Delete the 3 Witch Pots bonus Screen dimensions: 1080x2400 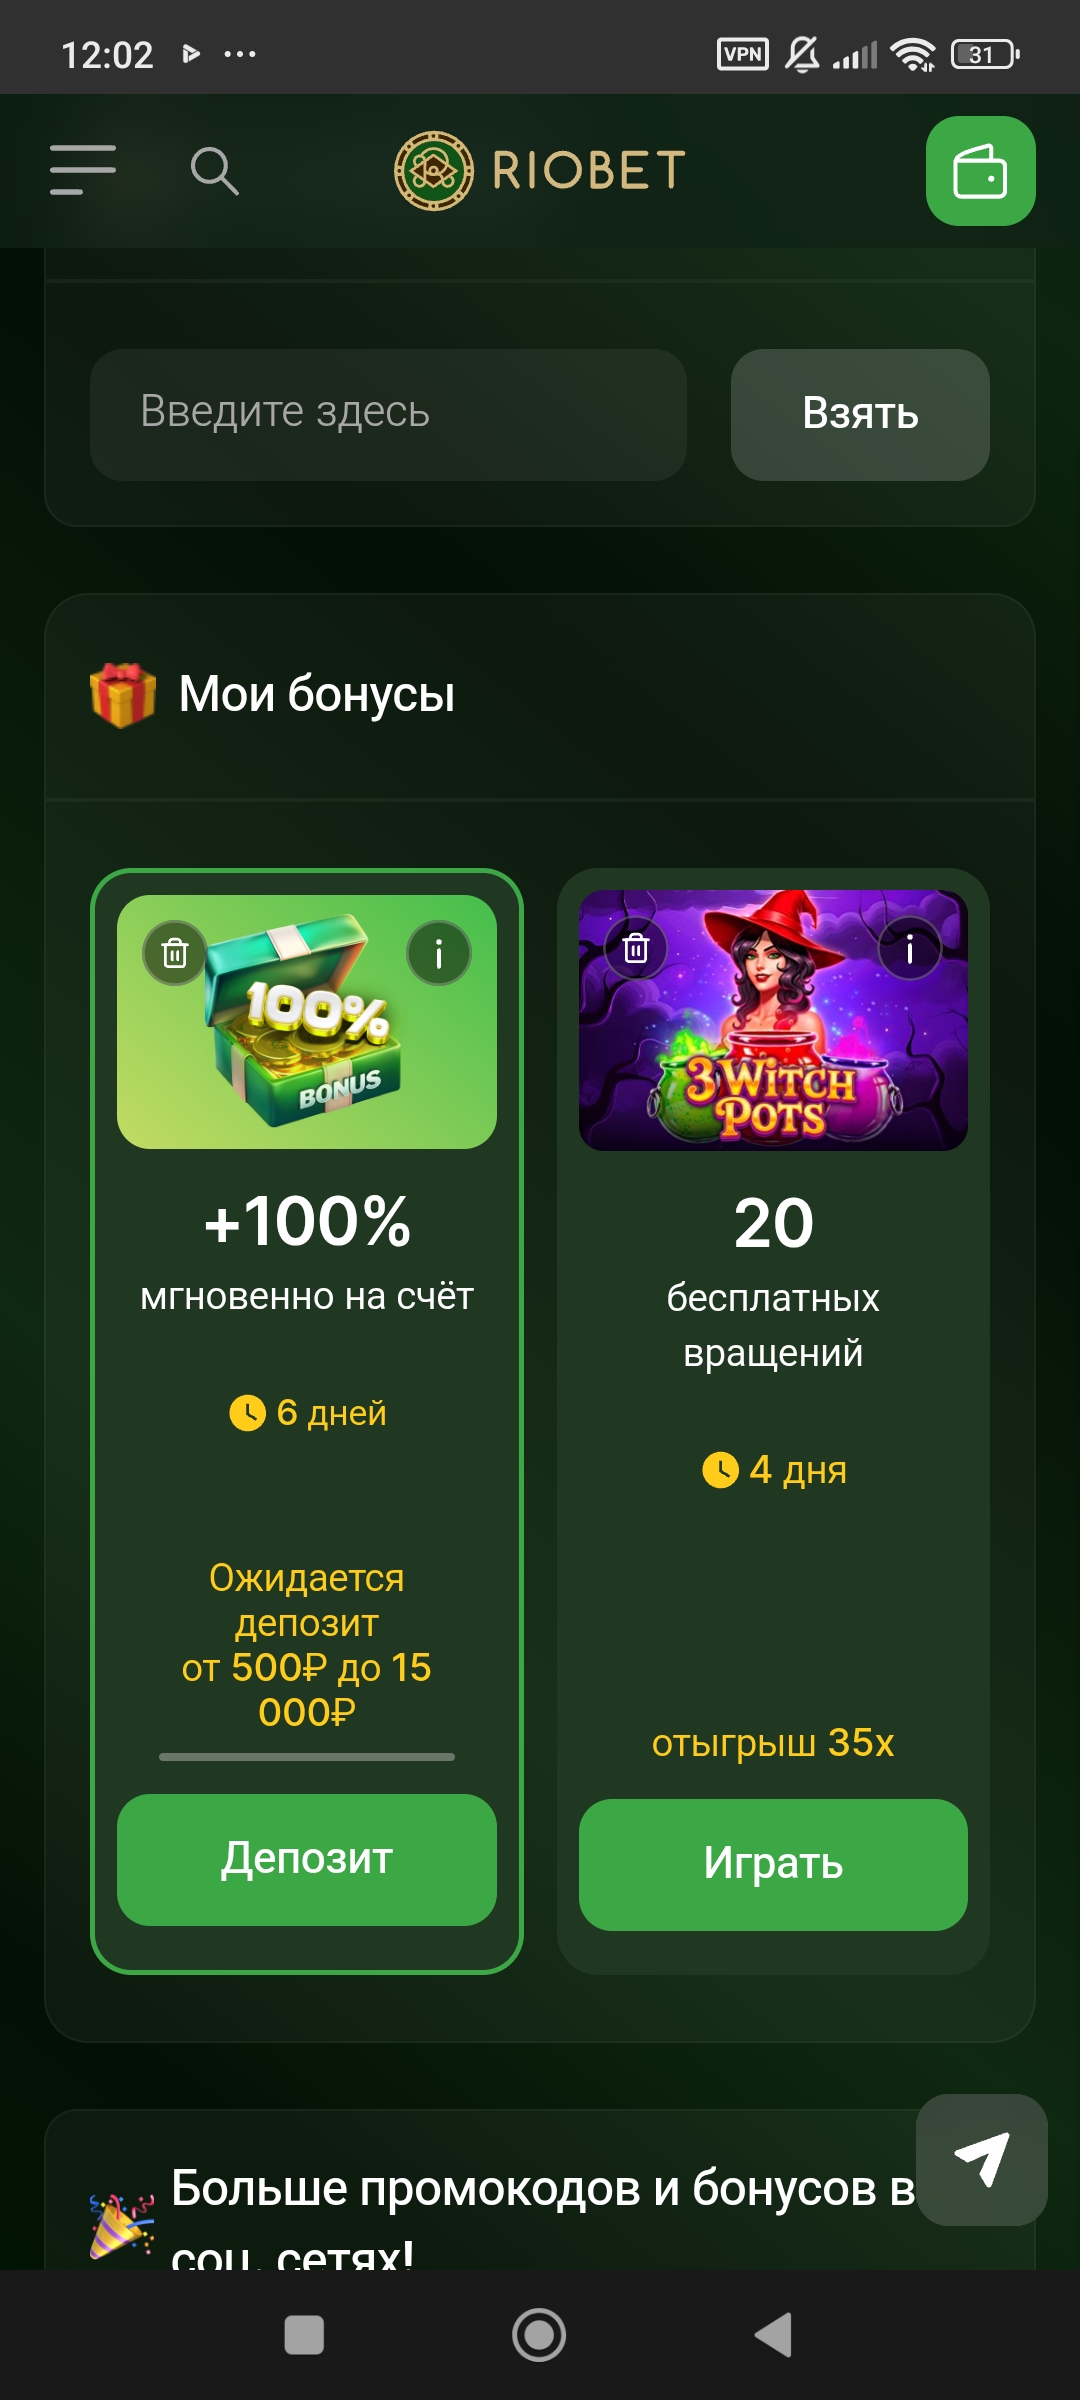coord(636,948)
